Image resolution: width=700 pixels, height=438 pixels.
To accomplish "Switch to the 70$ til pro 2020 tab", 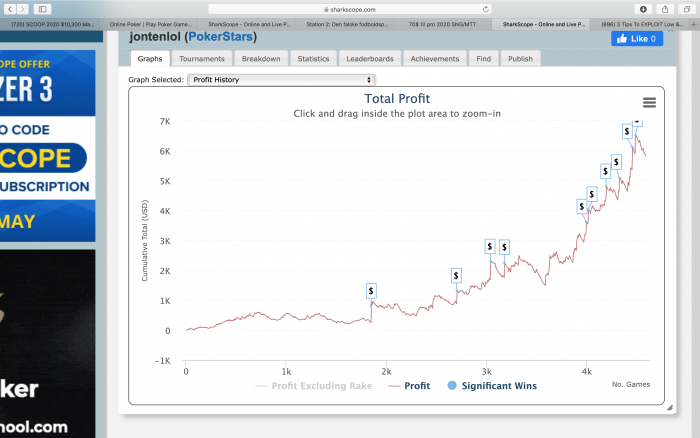I will click(x=442, y=24).
